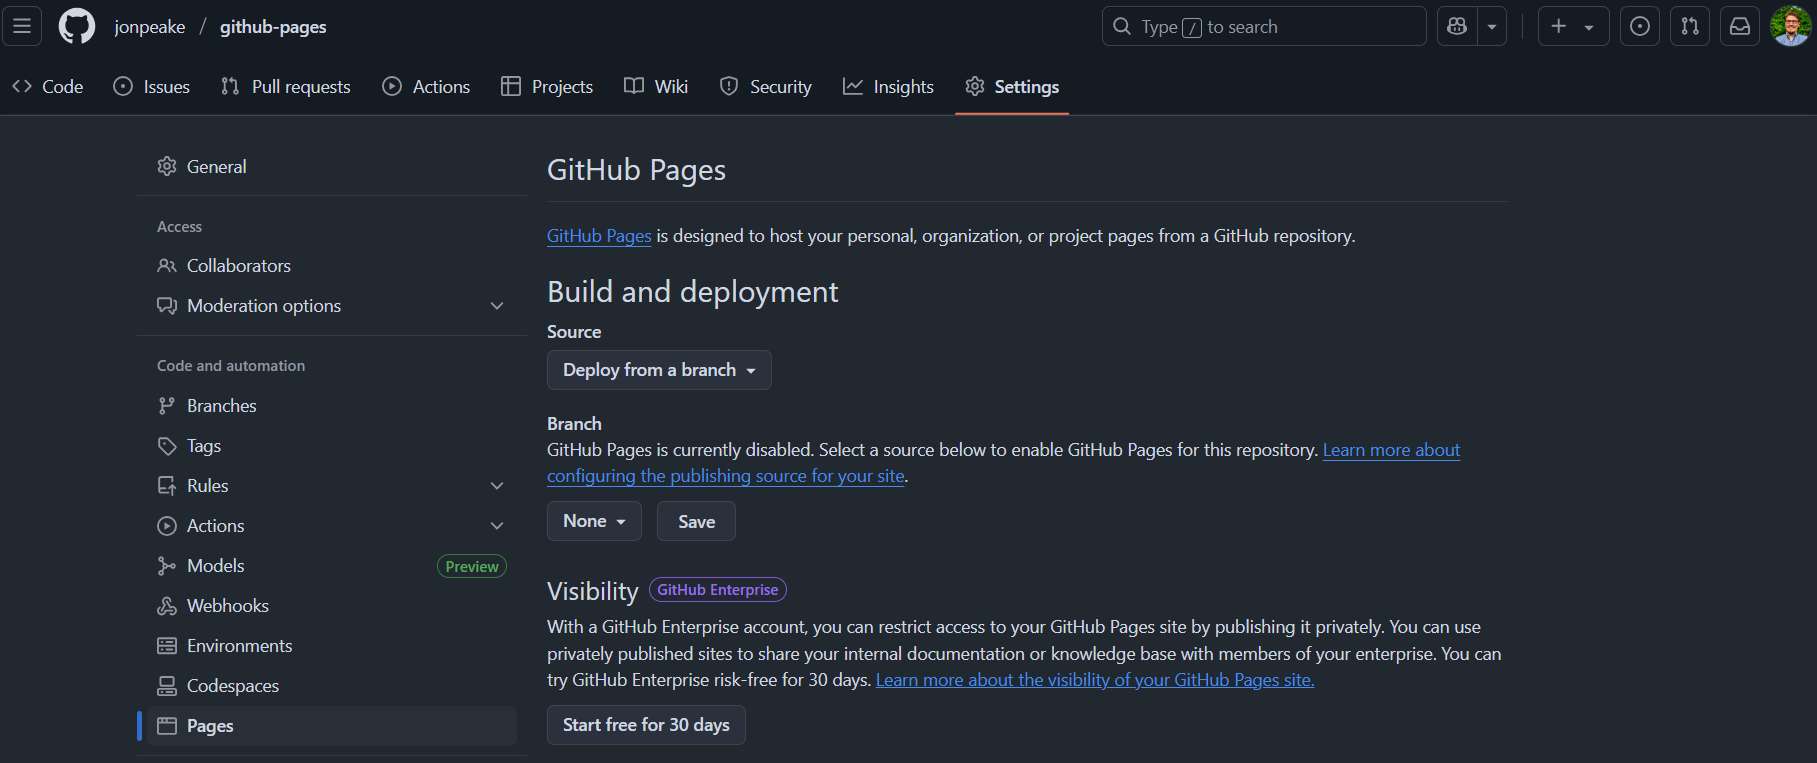Switch to Issues tab
1817x763 pixels.
tap(152, 87)
